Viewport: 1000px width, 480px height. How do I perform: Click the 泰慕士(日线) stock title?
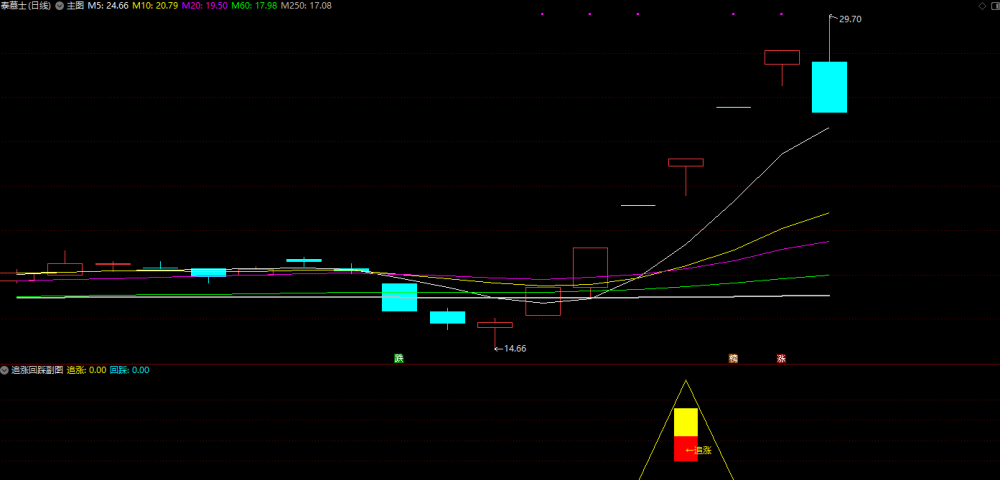point(26,5)
